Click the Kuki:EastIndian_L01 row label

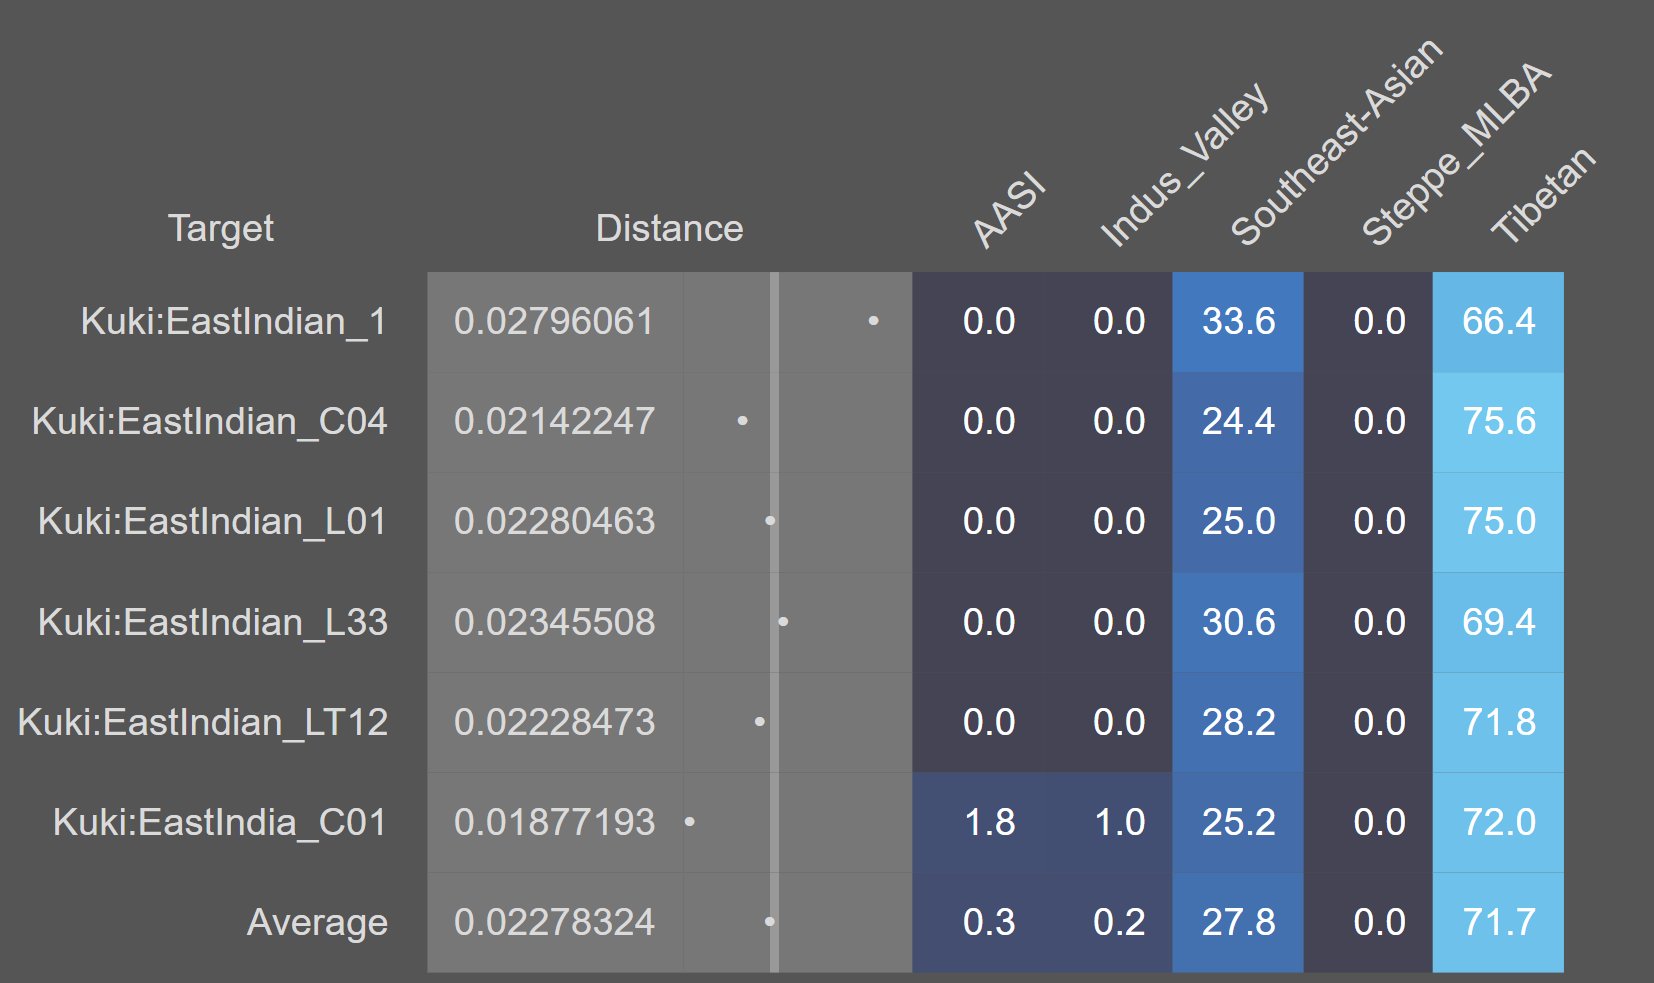(x=212, y=522)
